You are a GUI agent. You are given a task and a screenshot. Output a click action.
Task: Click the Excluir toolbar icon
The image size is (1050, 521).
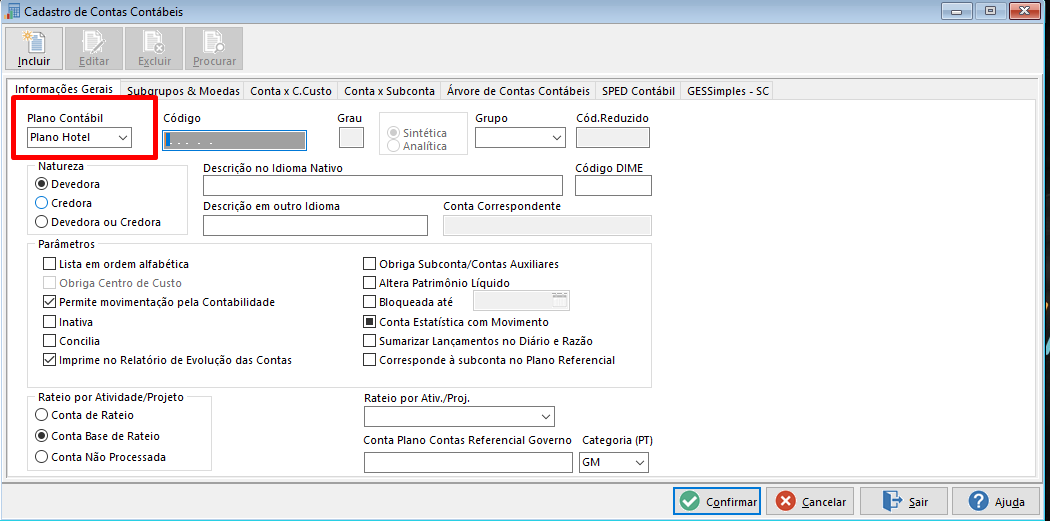tap(154, 48)
